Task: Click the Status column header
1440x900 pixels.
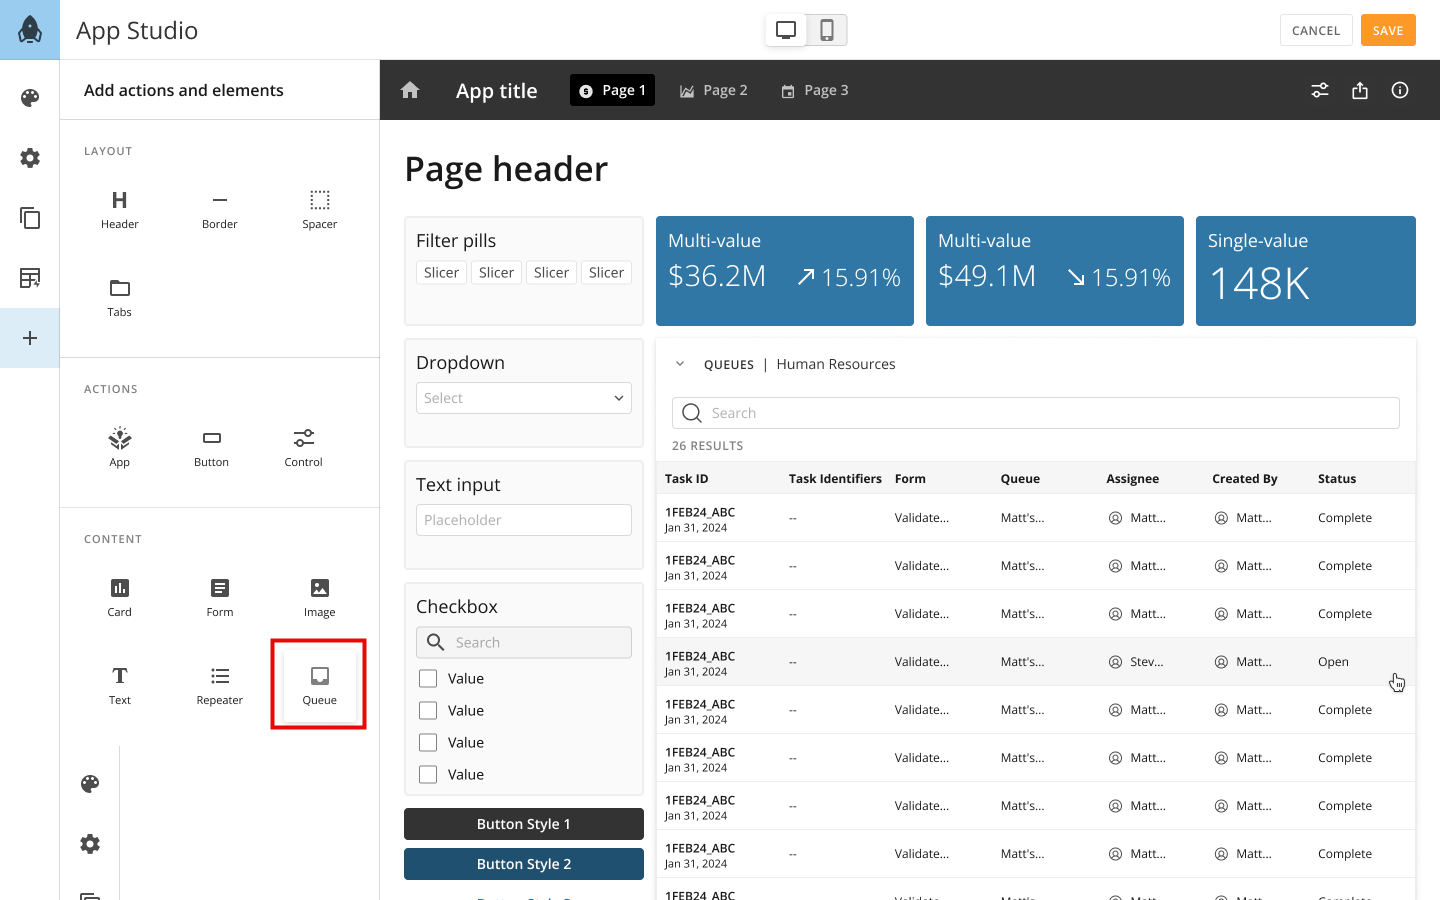Action: (x=1337, y=479)
